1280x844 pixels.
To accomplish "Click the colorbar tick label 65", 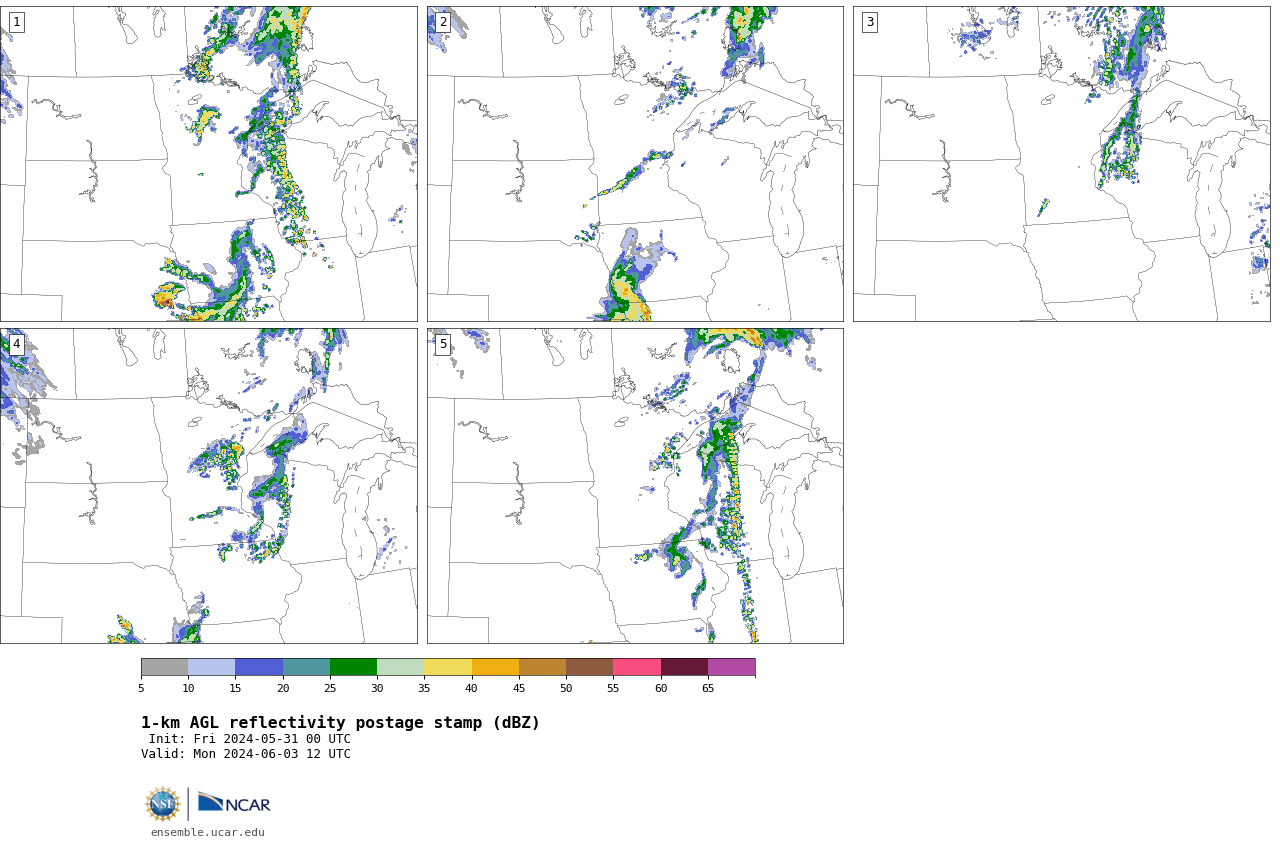I will pyautogui.click(x=708, y=688).
